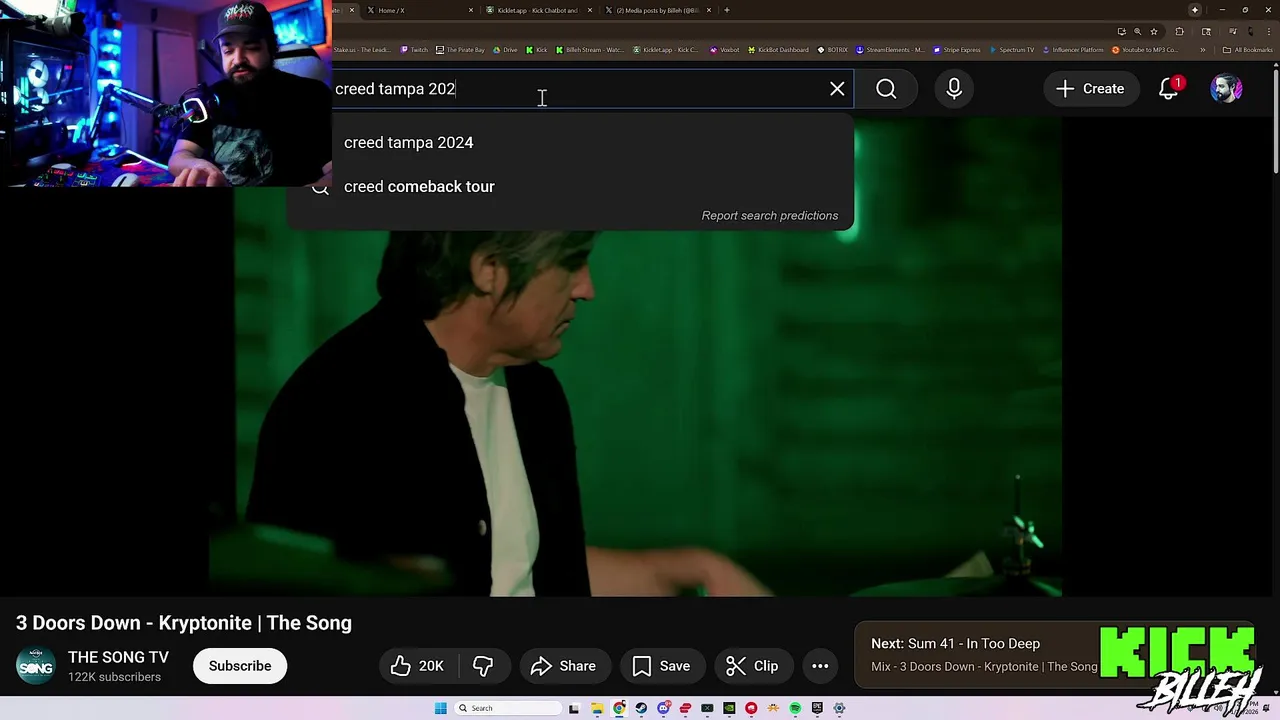
Task: Clear the YouTube search text with the X icon
Action: tap(837, 89)
